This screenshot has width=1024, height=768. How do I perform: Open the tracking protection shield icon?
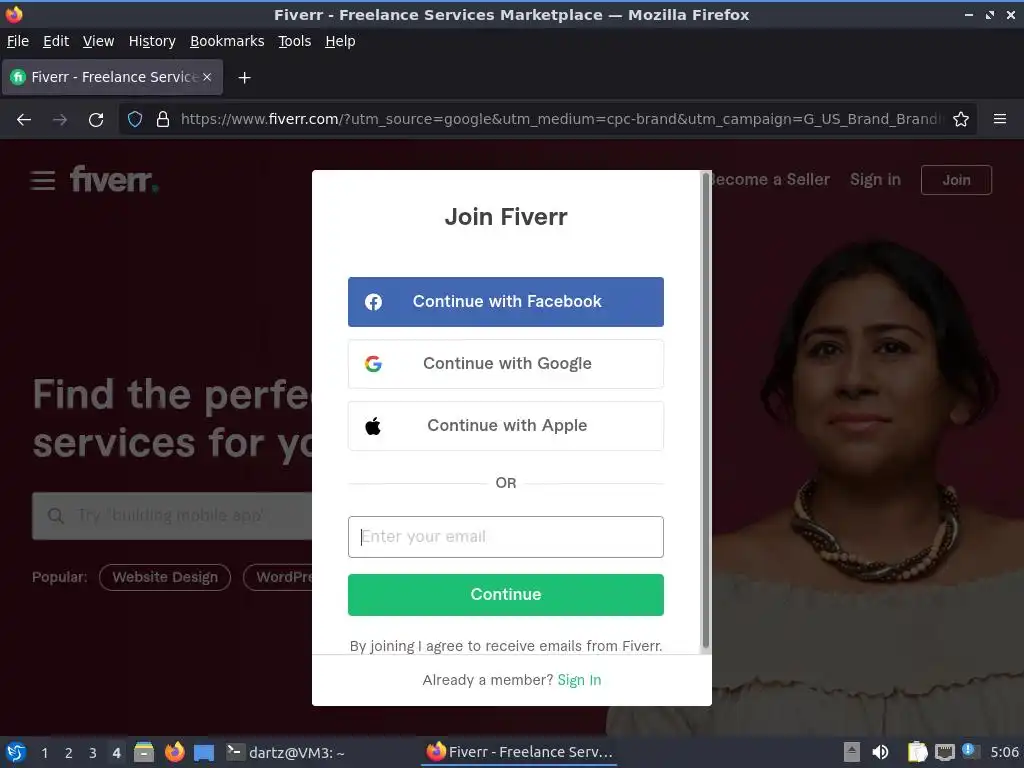click(135, 120)
